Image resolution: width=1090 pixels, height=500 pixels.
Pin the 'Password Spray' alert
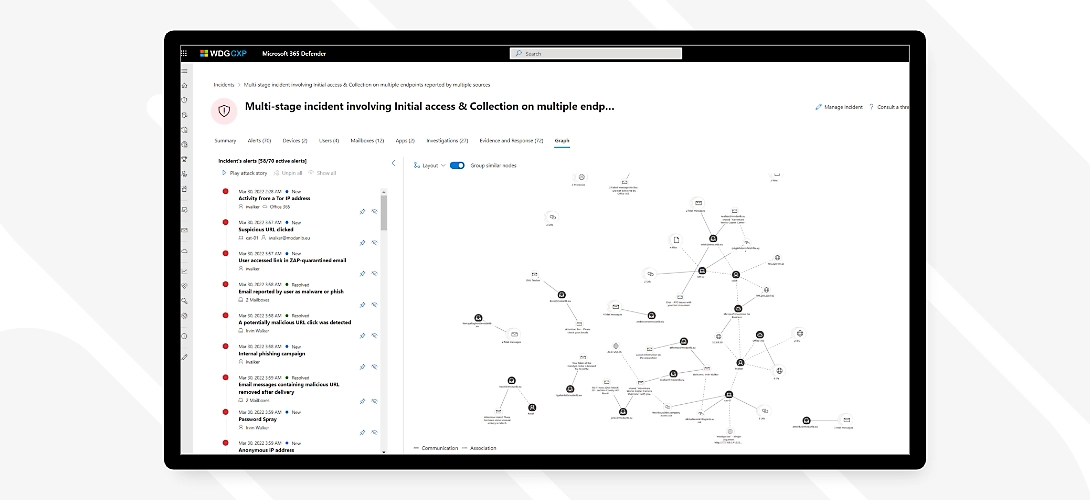(361, 430)
